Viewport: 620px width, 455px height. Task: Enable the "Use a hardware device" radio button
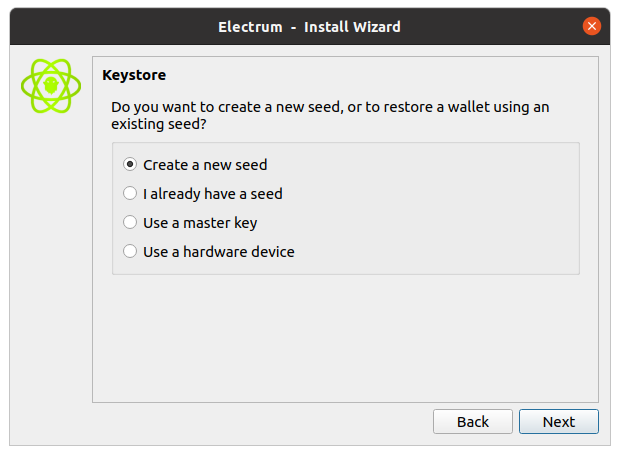(130, 252)
